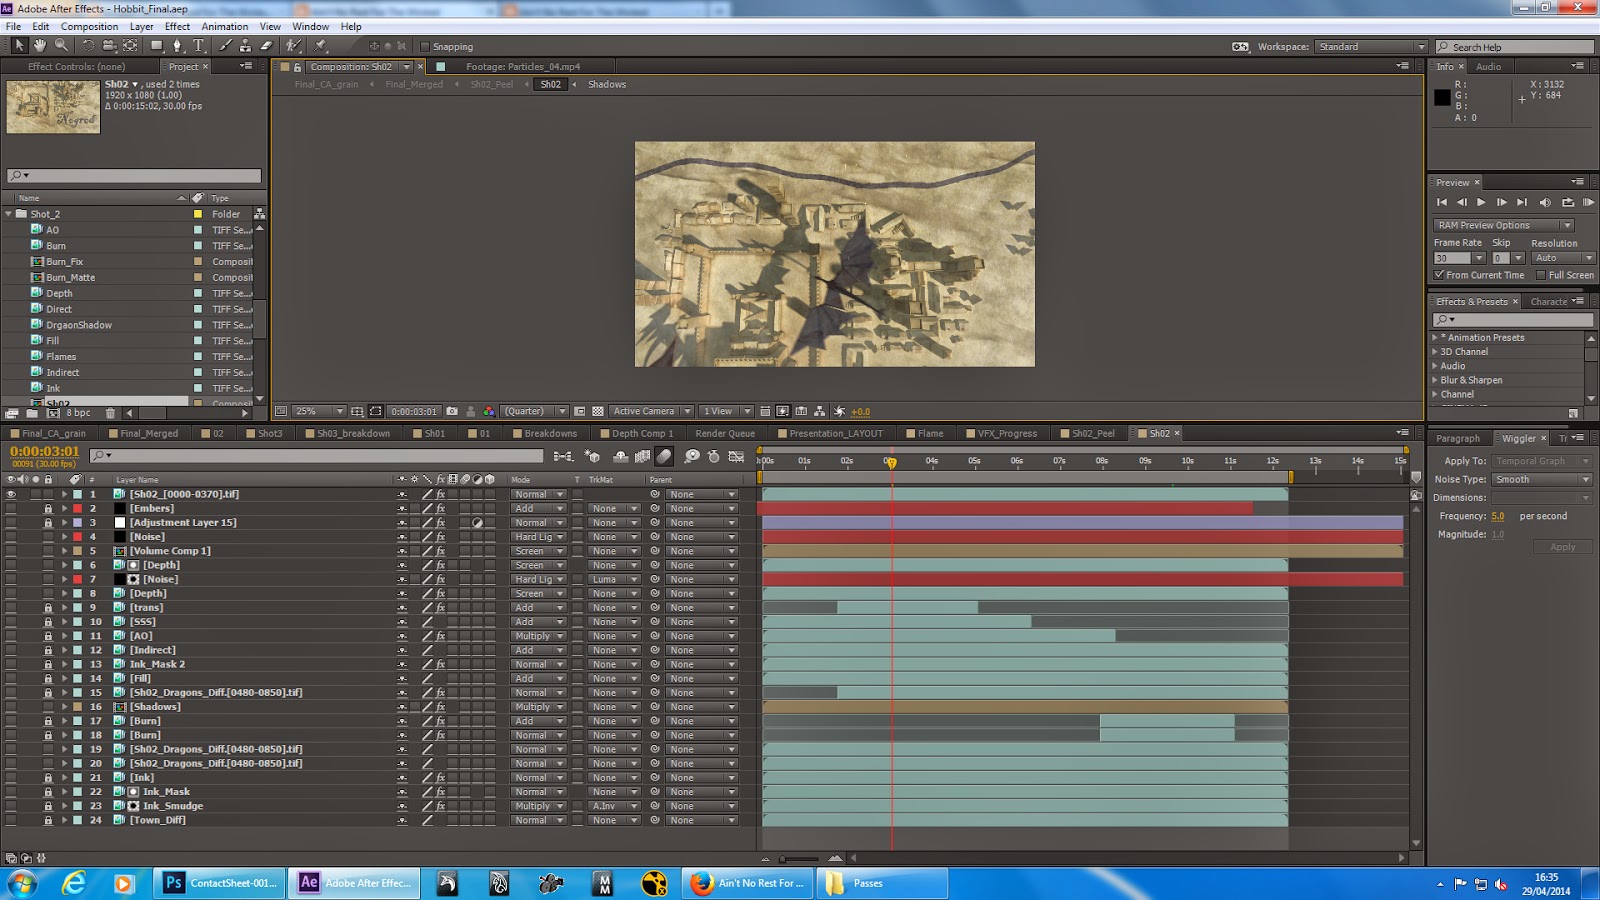Open the 25% magnification dropdown
The width and height of the screenshot is (1600, 900).
point(320,411)
